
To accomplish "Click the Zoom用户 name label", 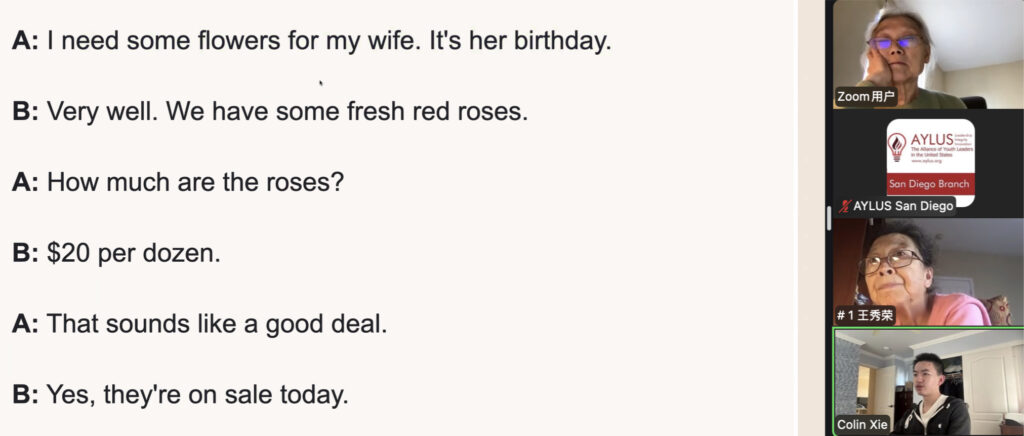I will point(866,98).
